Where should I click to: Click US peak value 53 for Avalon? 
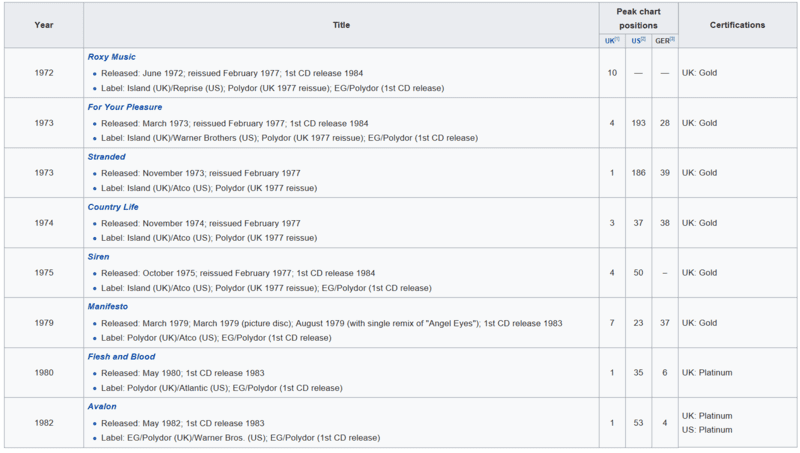click(638, 423)
